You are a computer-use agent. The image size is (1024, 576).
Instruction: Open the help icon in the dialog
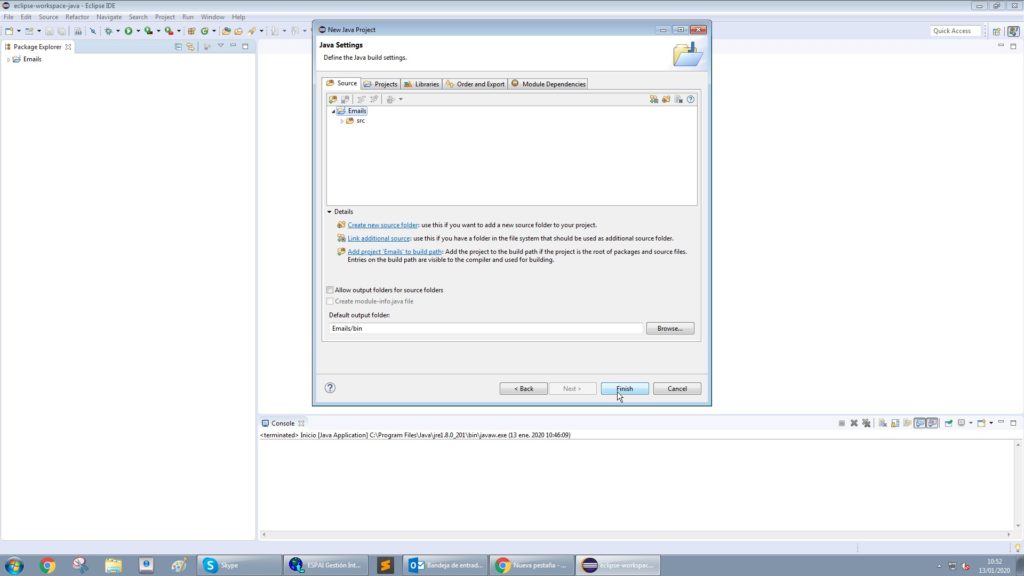click(330, 388)
